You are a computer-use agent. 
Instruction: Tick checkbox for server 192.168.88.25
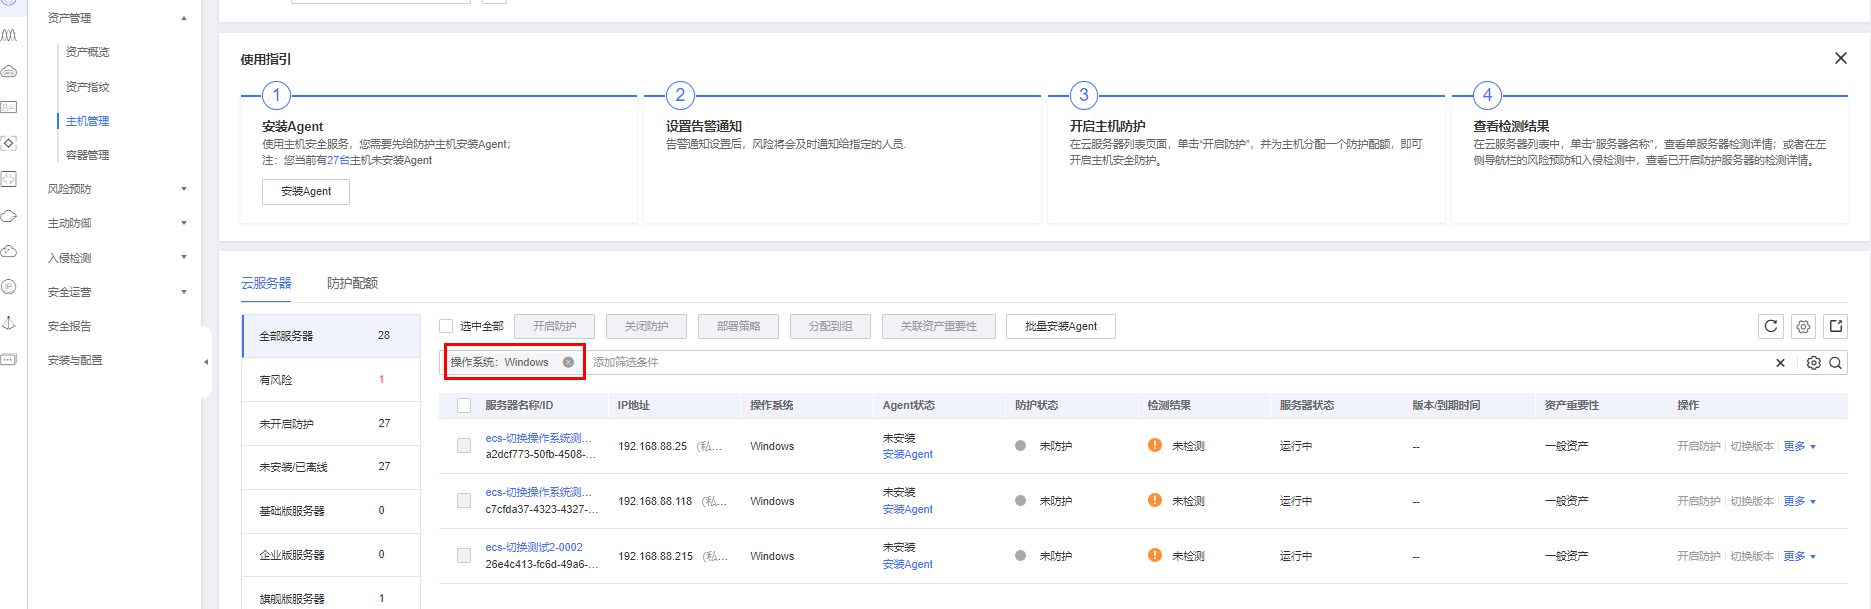click(464, 446)
